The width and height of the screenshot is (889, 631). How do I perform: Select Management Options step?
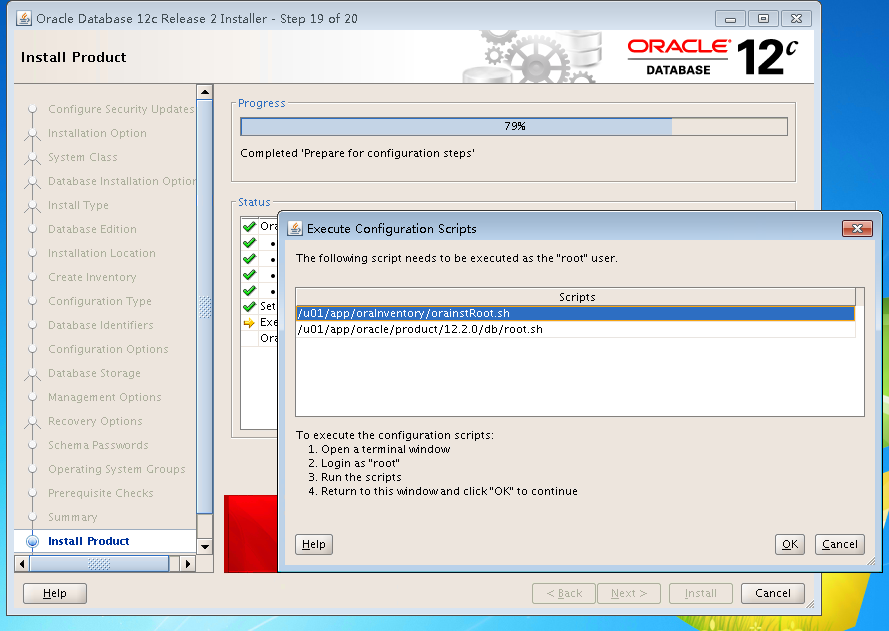(x=105, y=397)
